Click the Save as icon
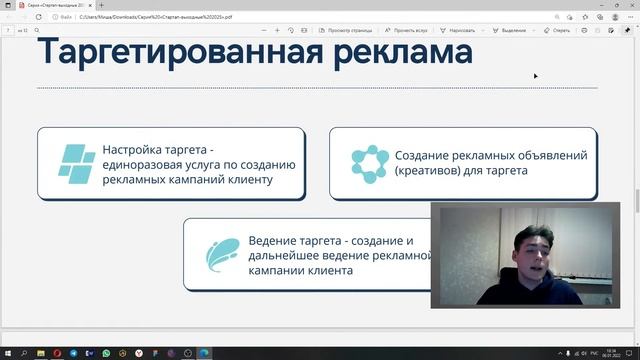The height and width of the screenshot is (360, 640). [x=611, y=31]
